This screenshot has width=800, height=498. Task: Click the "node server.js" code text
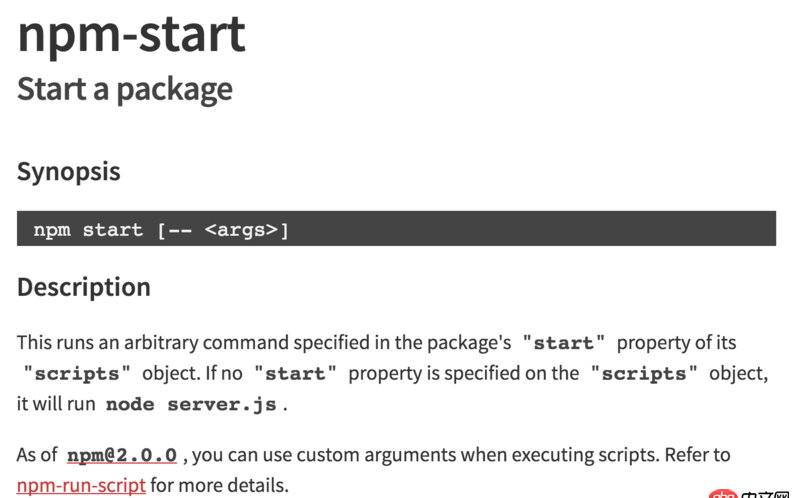pyautogui.click(x=191, y=404)
